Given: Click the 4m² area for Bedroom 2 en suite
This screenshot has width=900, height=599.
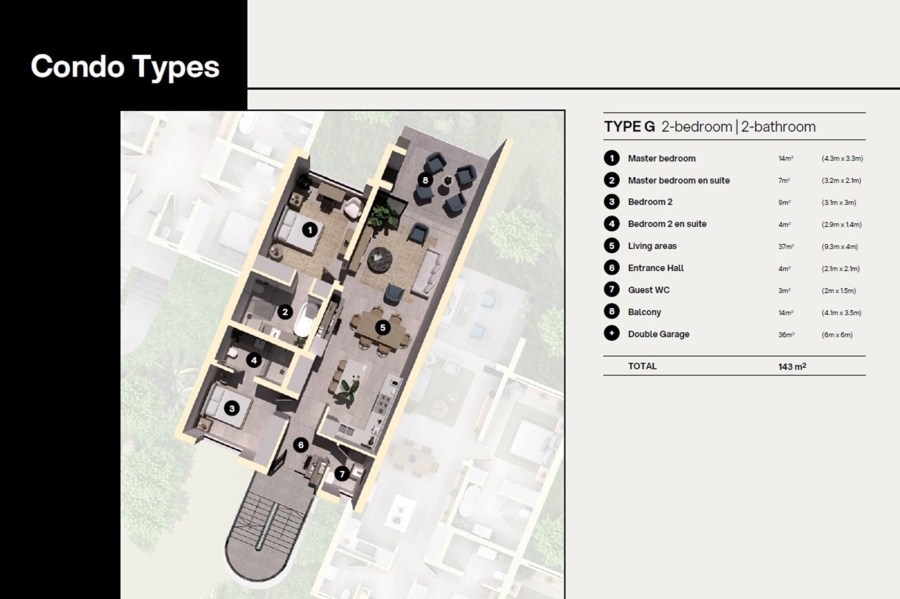Looking at the screenshot, I should pyautogui.click(x=785, y=224).
